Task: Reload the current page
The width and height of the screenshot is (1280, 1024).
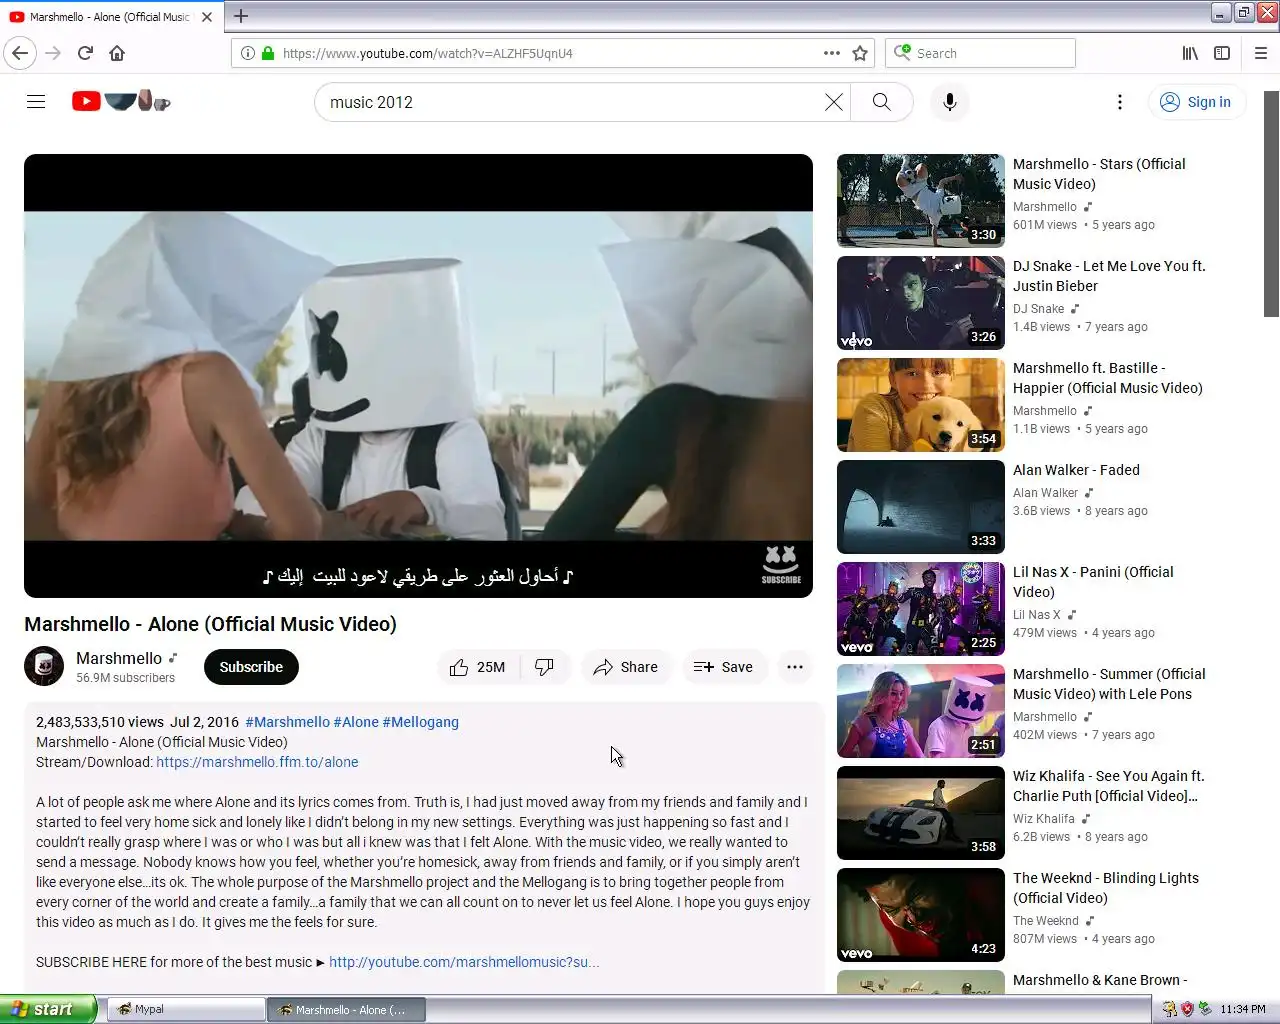Action: pyautogui.click(x=85, y=53)
